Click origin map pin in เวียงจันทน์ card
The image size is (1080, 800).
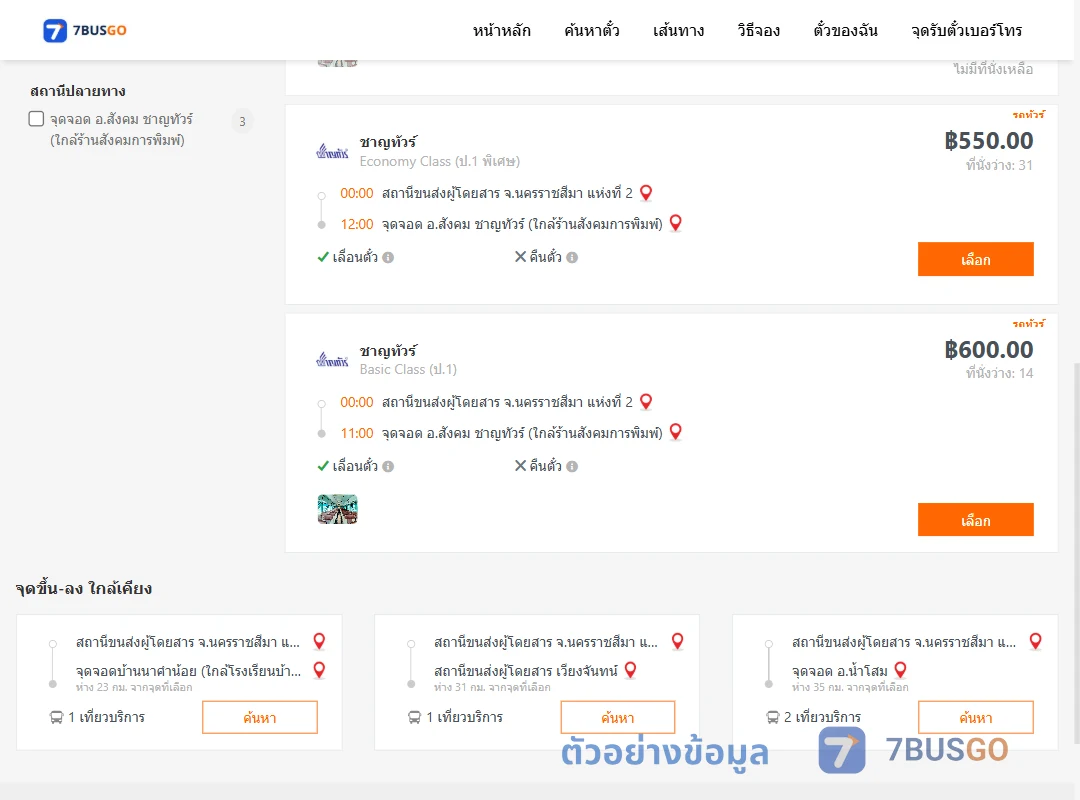(x=678, y=642)
